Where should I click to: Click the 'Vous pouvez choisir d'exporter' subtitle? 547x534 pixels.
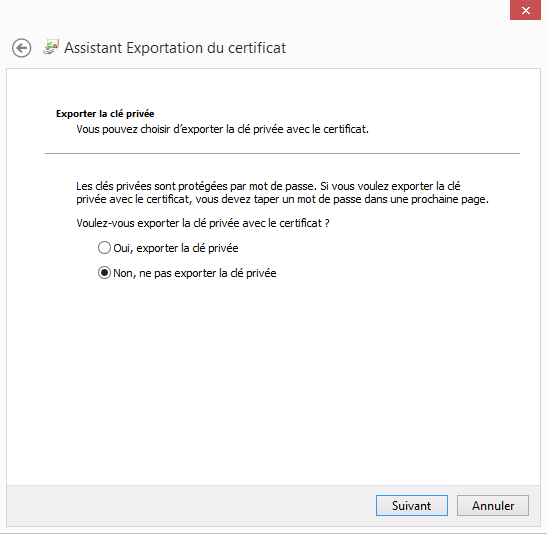[x=223, y=129]
